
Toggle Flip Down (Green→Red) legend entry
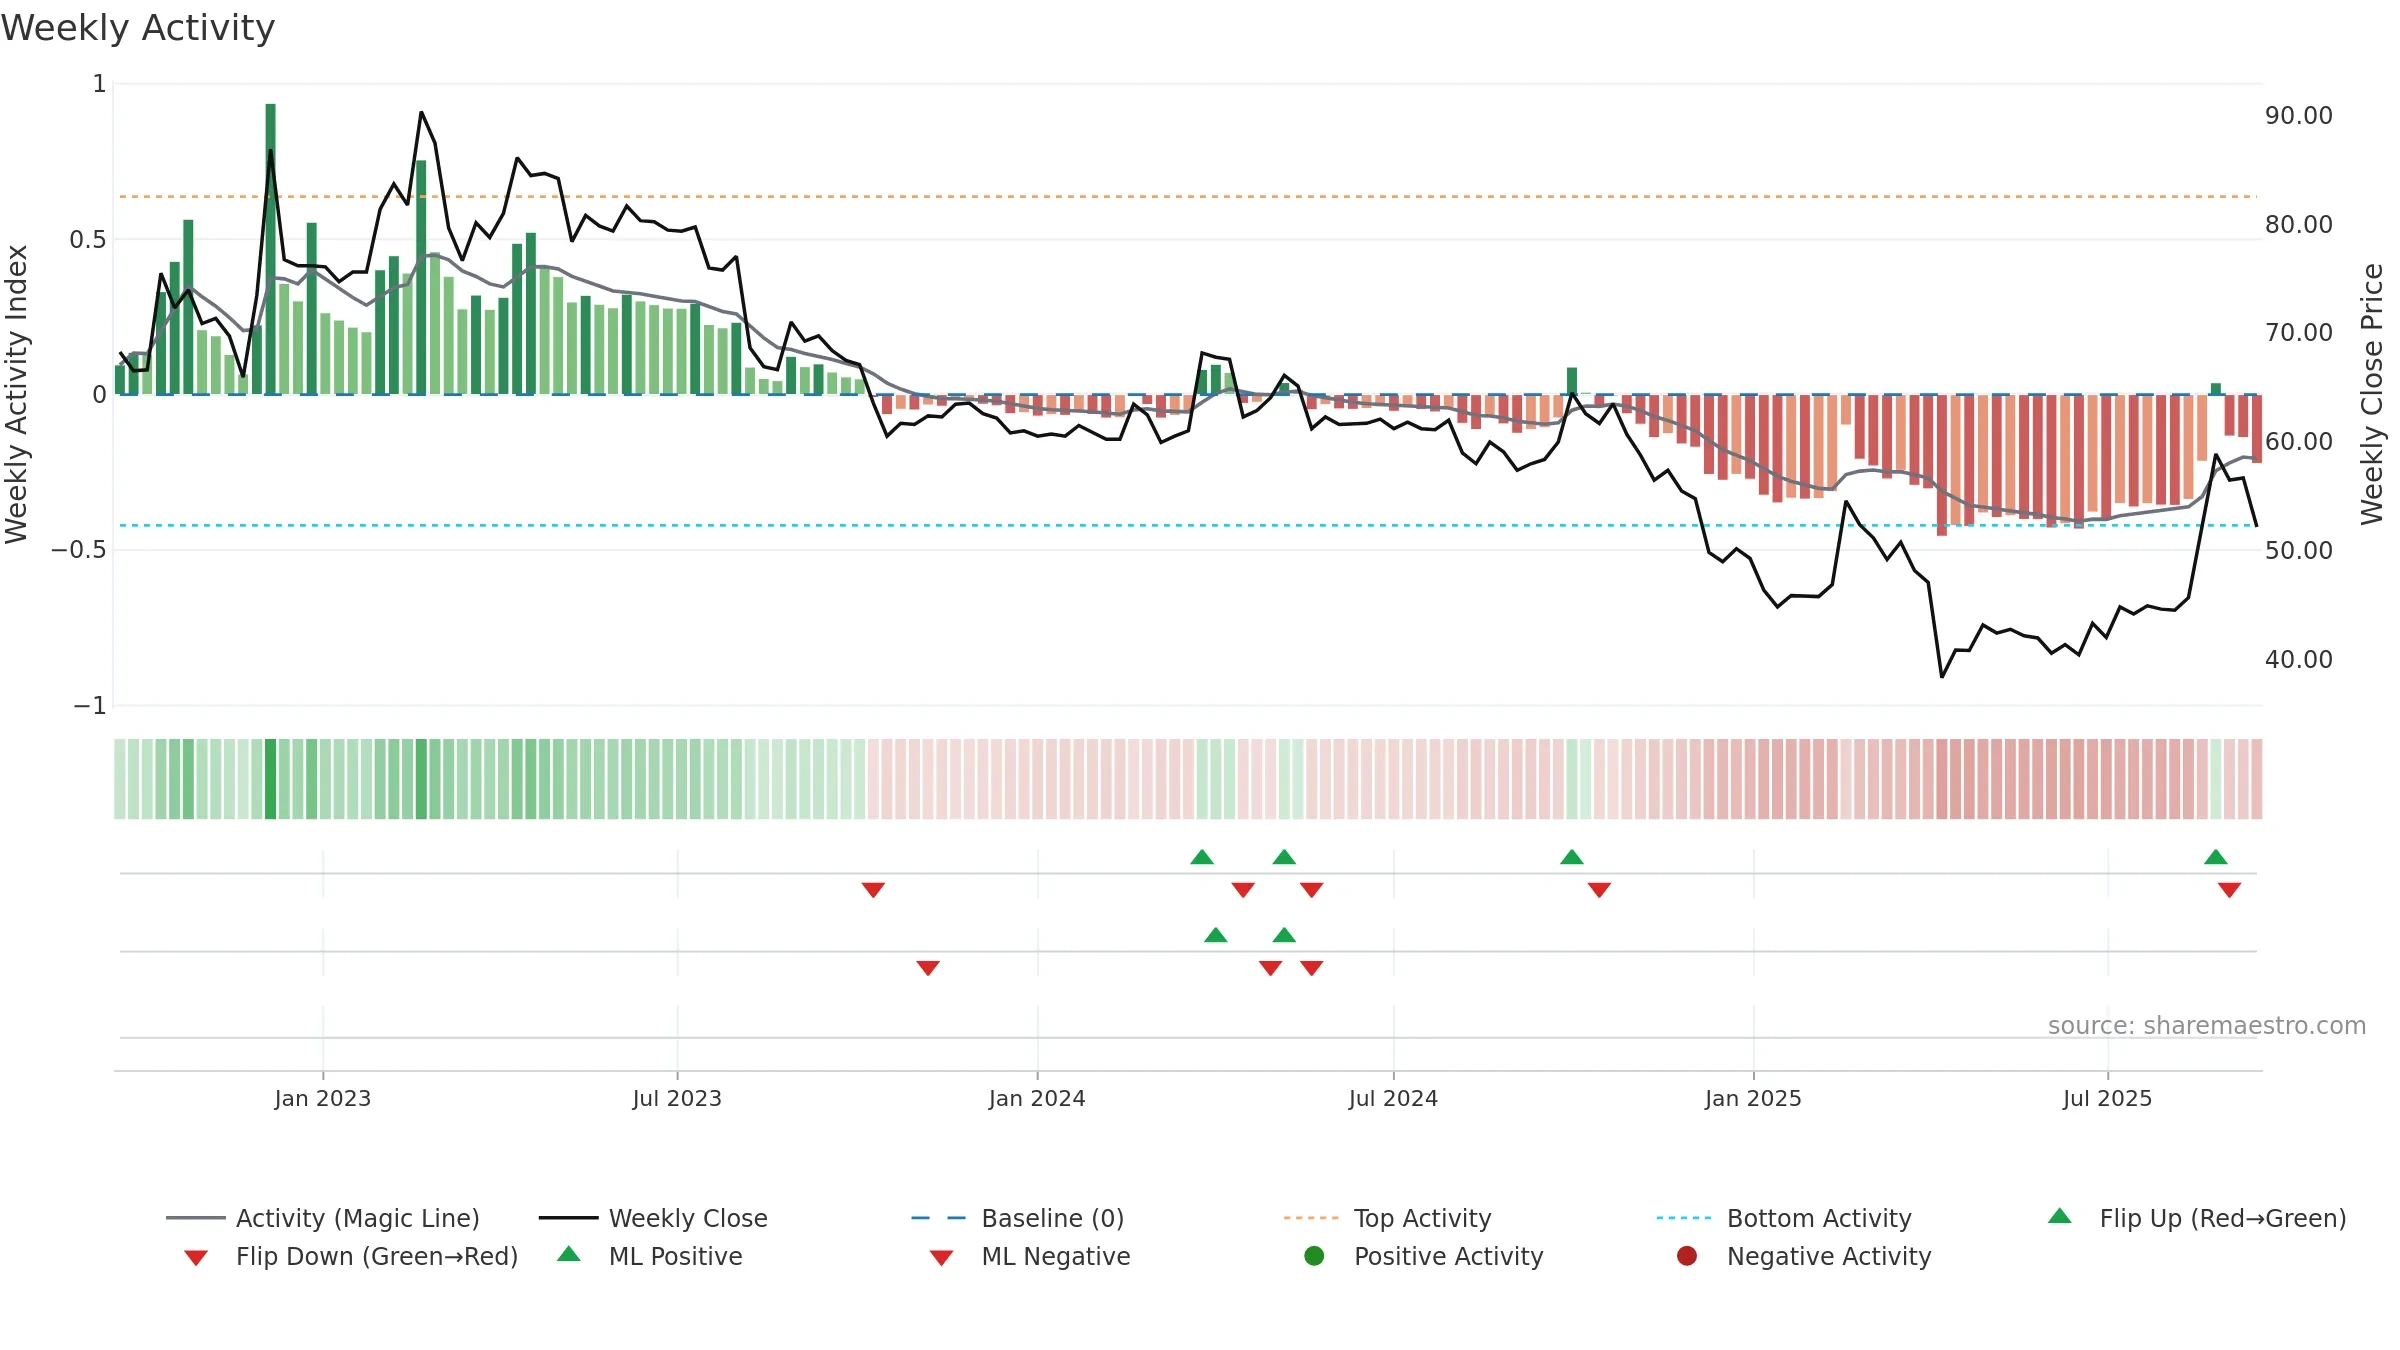(350, 1256)
